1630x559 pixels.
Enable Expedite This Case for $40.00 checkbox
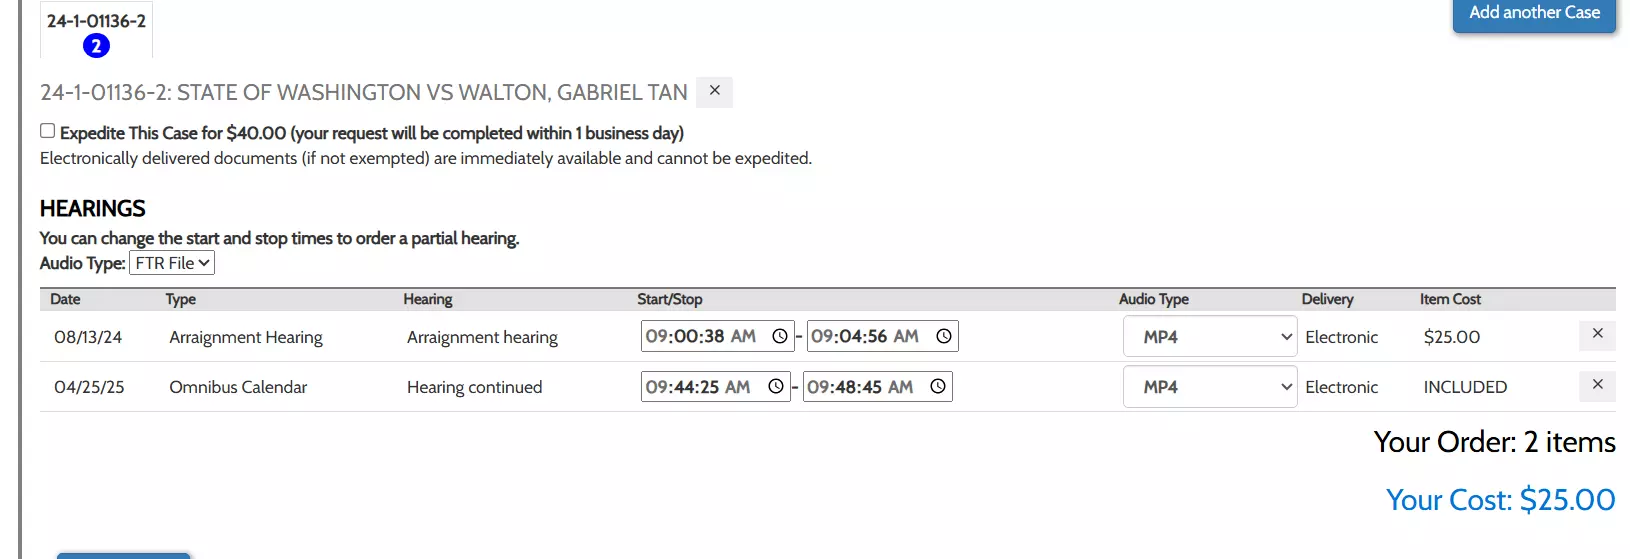click(47, 131)
